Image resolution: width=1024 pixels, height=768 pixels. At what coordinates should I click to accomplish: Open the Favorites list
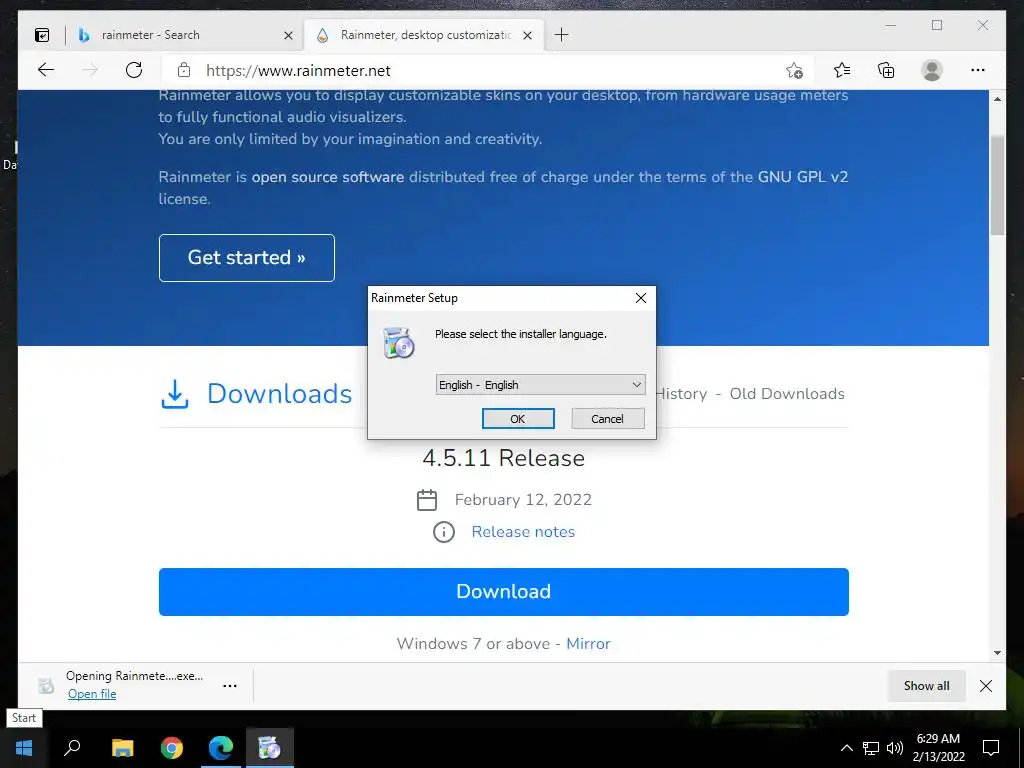(x=842, y=70)
